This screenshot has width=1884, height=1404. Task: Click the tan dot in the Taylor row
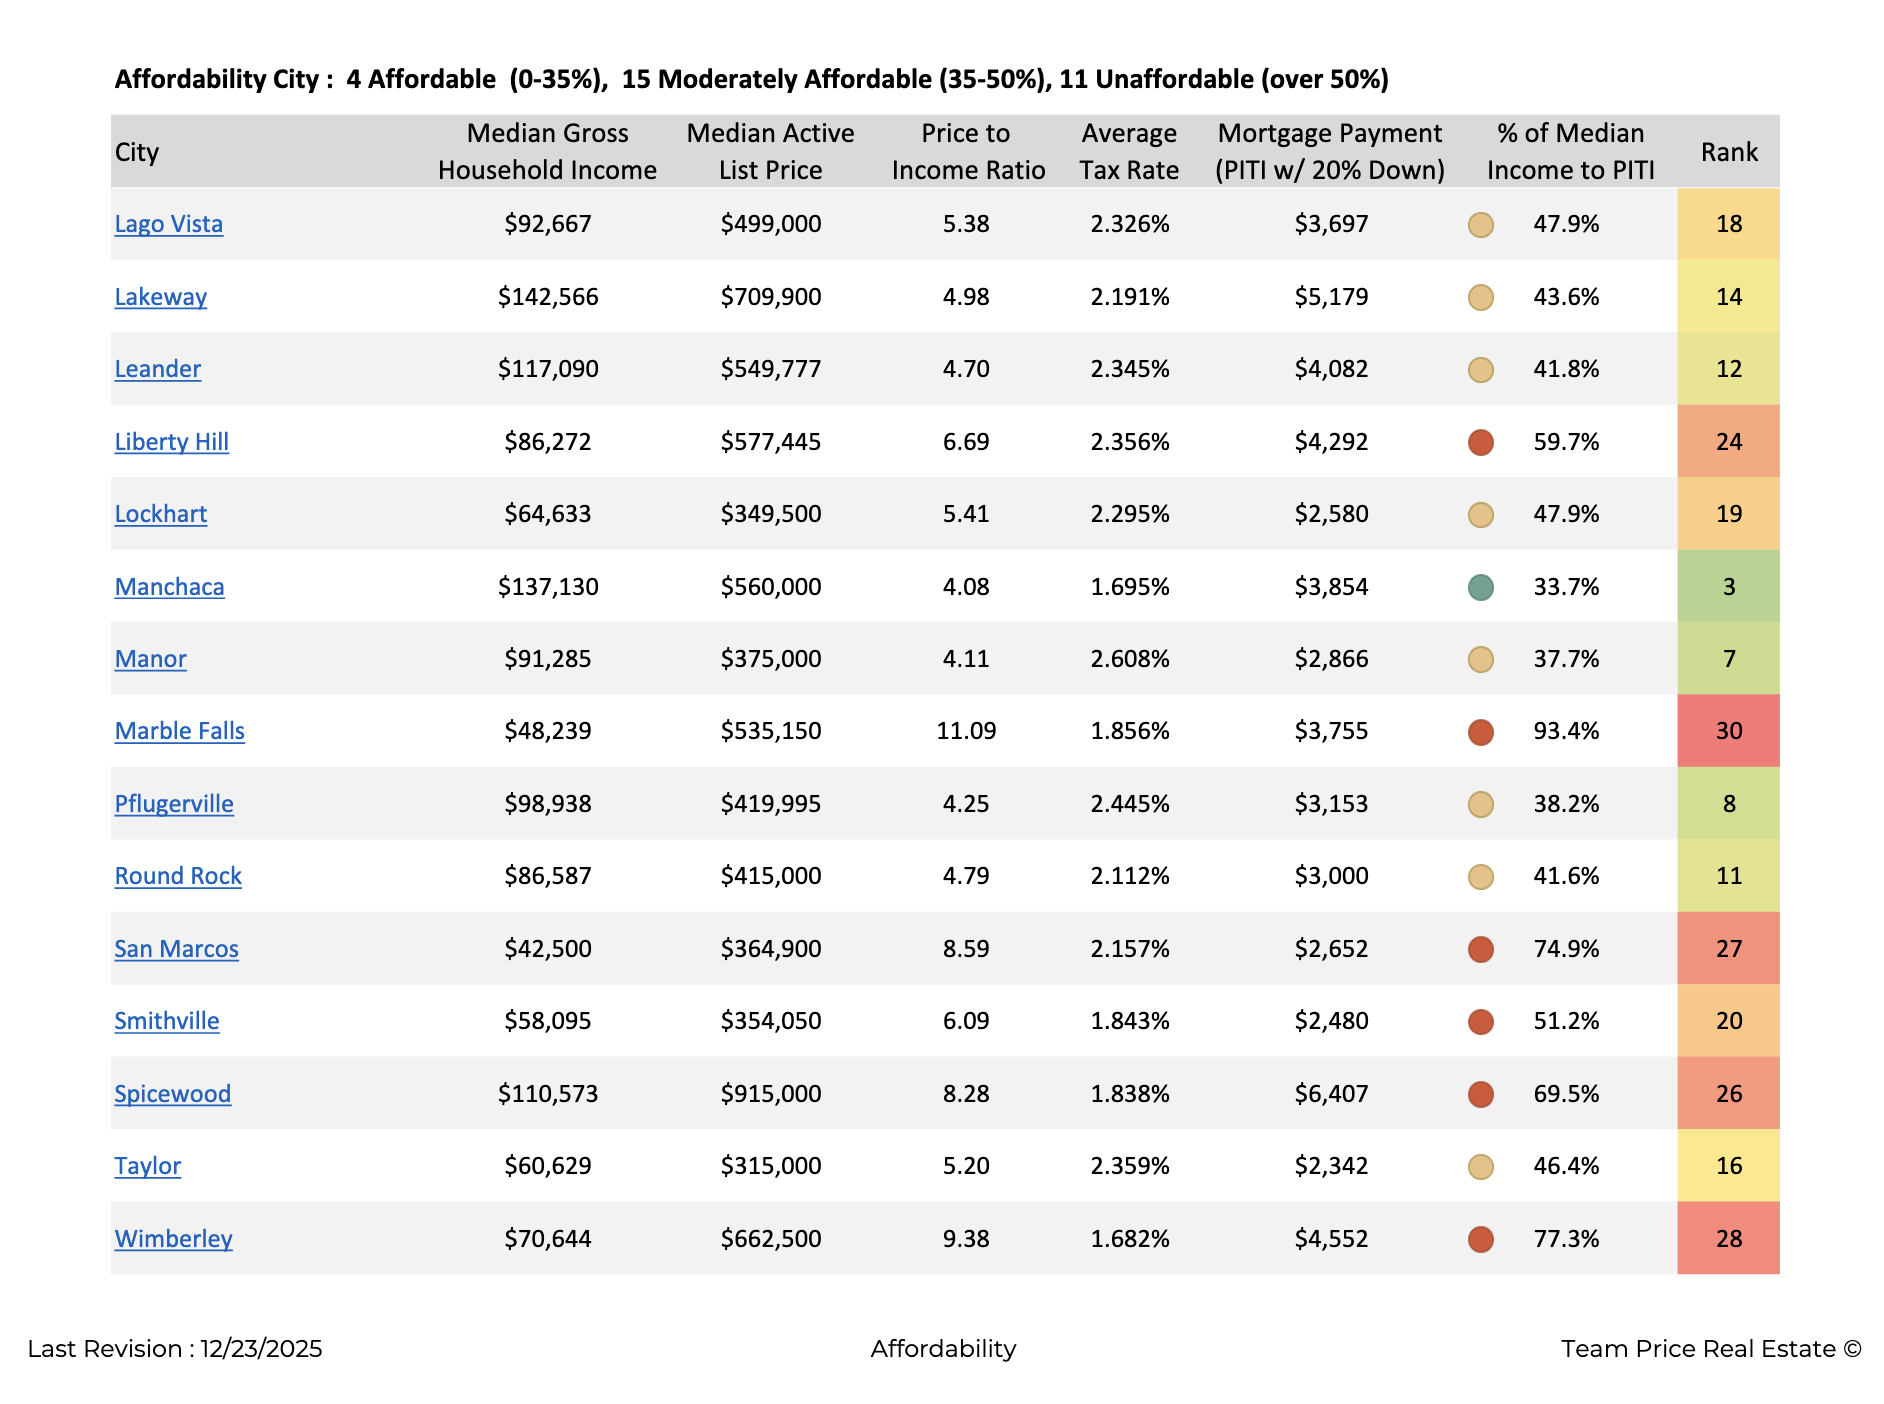point(1480,1167)
